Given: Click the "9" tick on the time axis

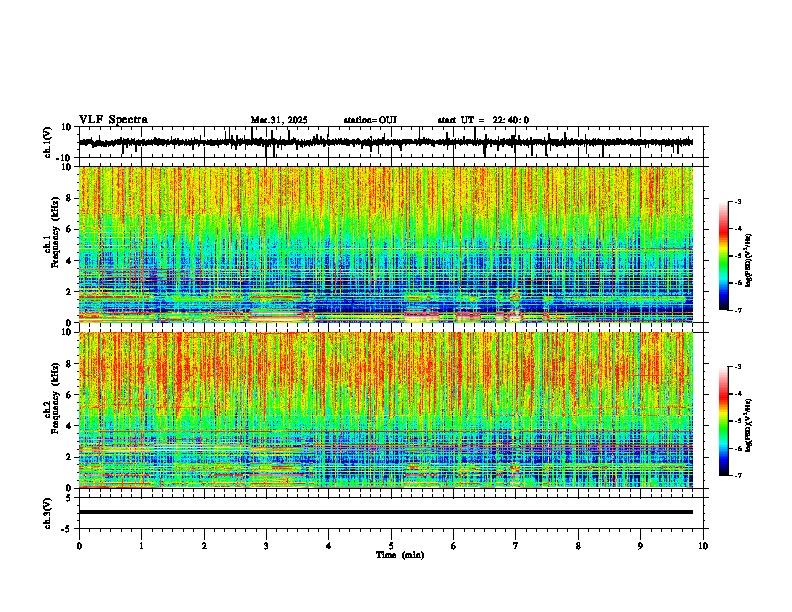Looking at the screenshot, I should point(640,546).
